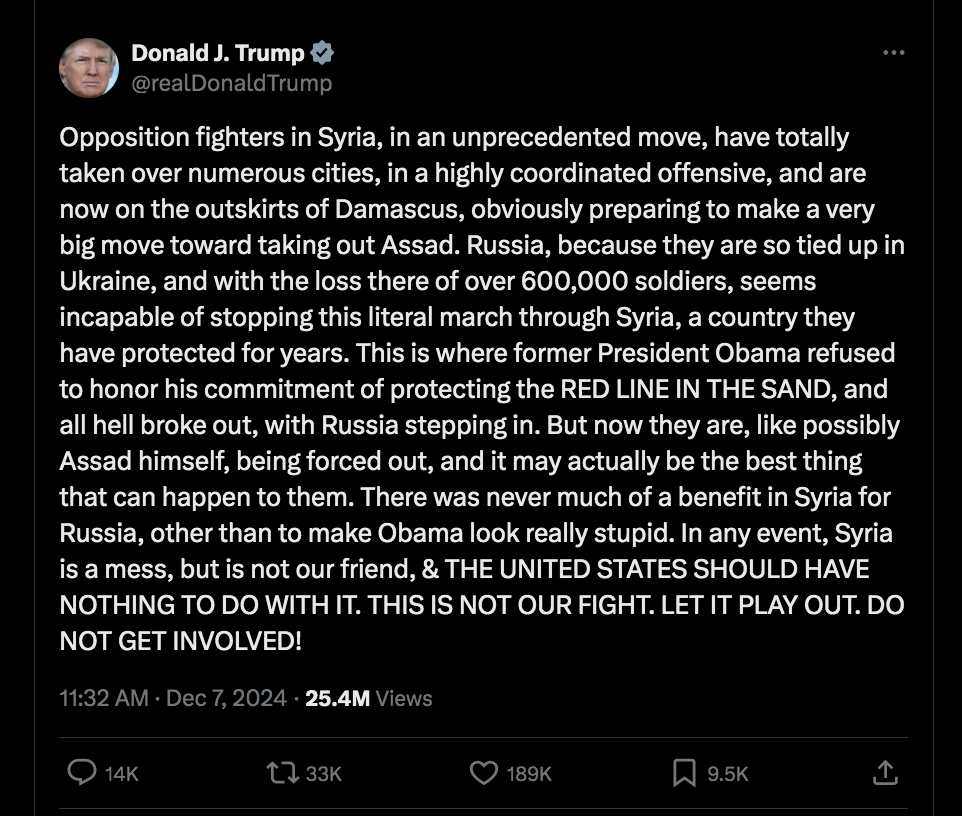Click the 33K reposts count

coord(323,773)
